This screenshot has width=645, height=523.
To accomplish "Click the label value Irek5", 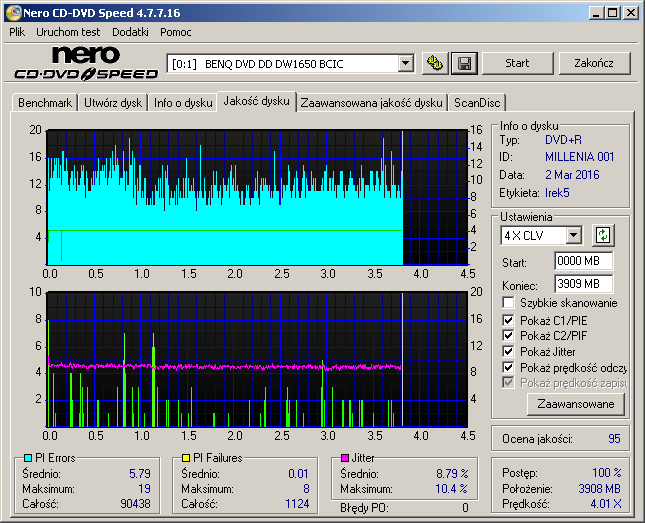I will [x=557, y=193].
